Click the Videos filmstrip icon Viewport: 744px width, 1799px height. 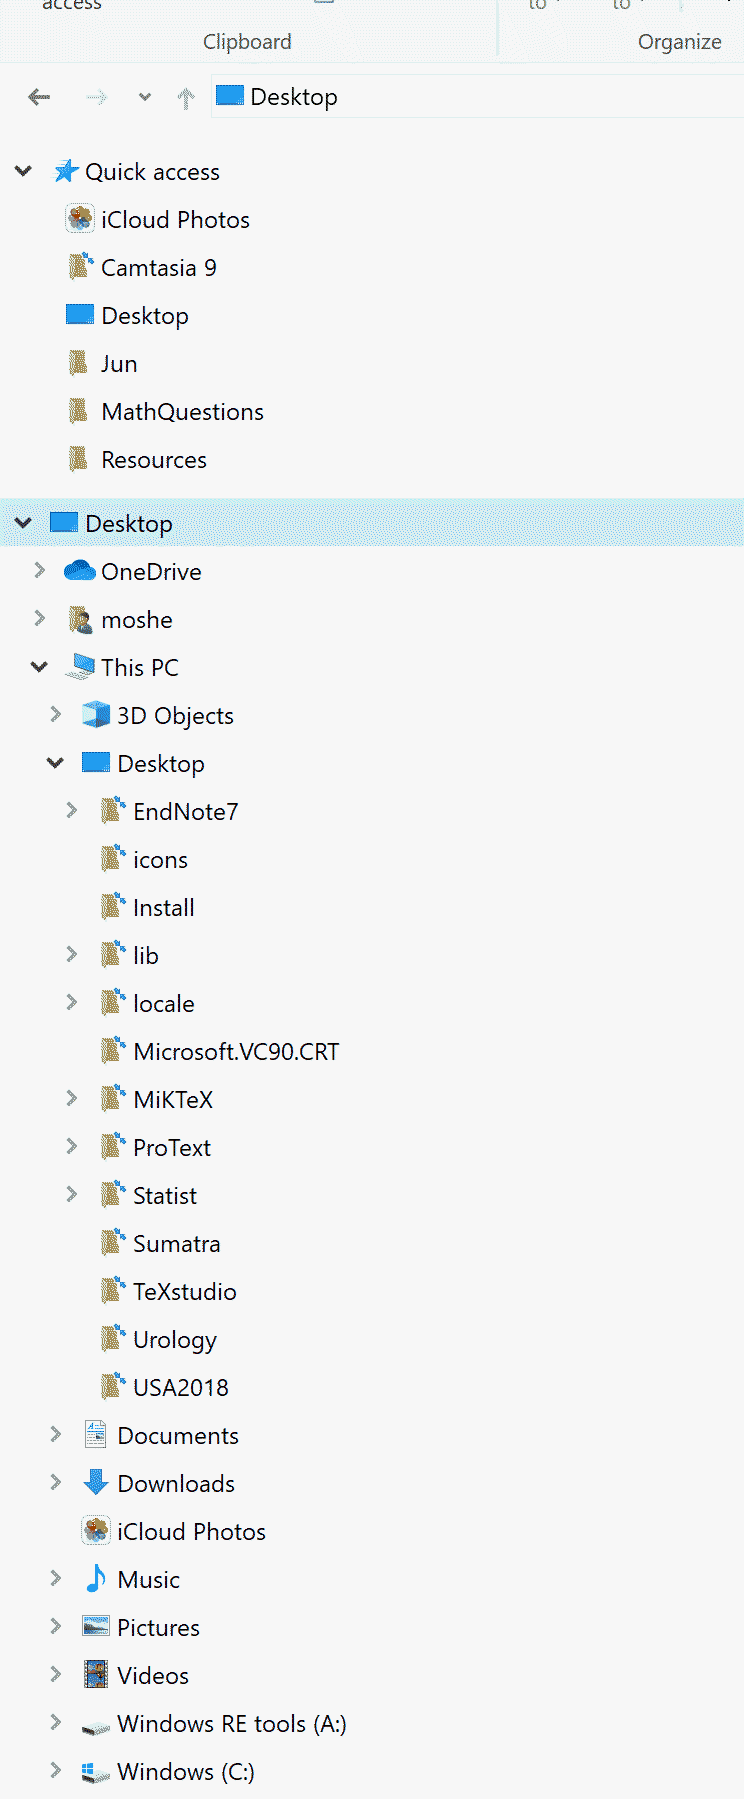click(96, 1675)
